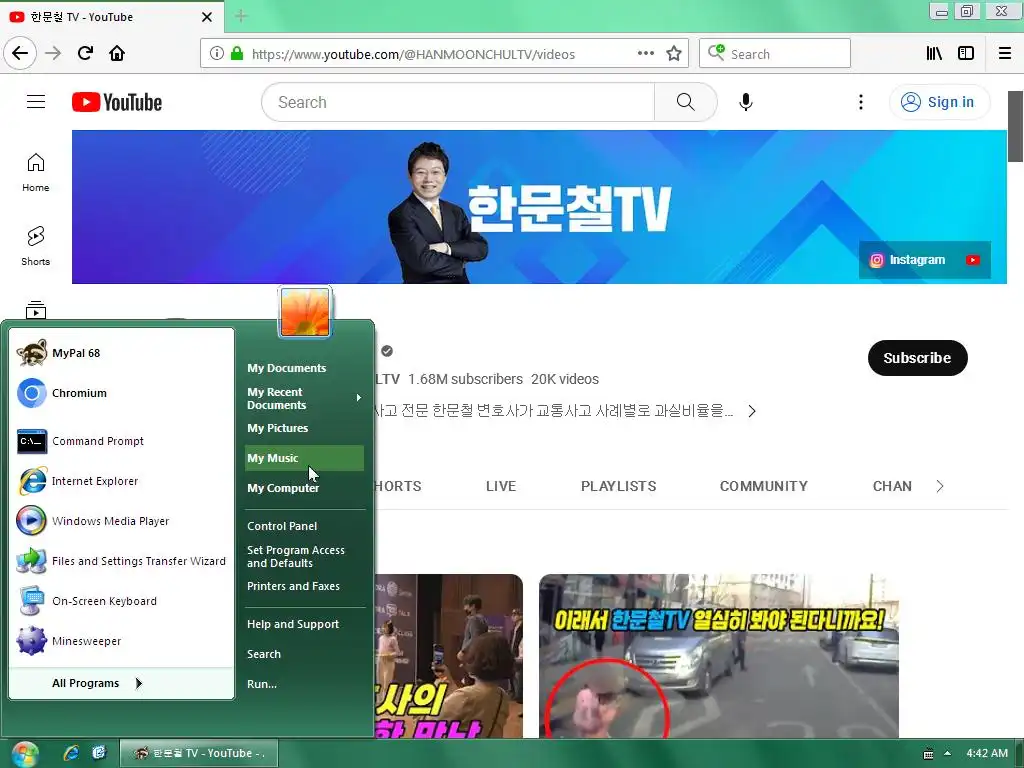Reload the current page

pyautogui.click(x=85, y=53)
